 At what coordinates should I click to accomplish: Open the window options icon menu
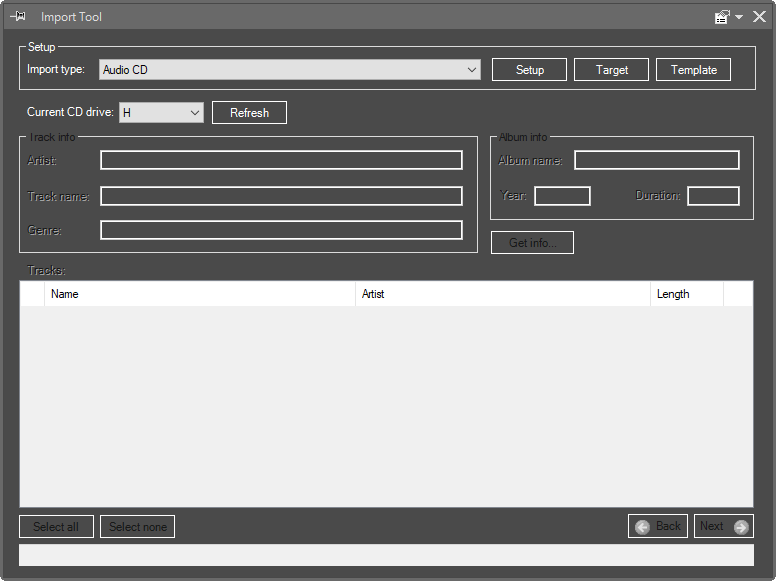click(722, 17)
